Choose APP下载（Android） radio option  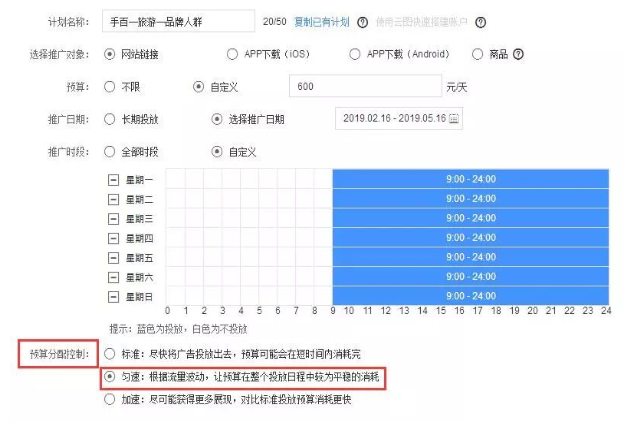pos(355,54)
